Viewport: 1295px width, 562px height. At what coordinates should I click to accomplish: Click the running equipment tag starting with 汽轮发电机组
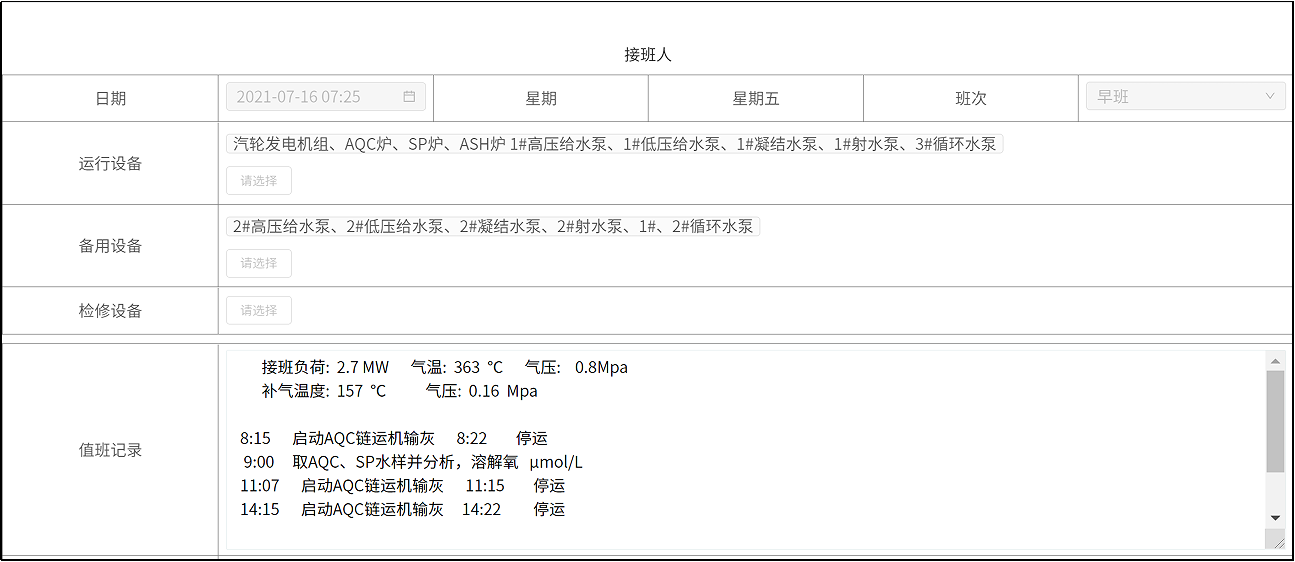[x=614, y=144]
